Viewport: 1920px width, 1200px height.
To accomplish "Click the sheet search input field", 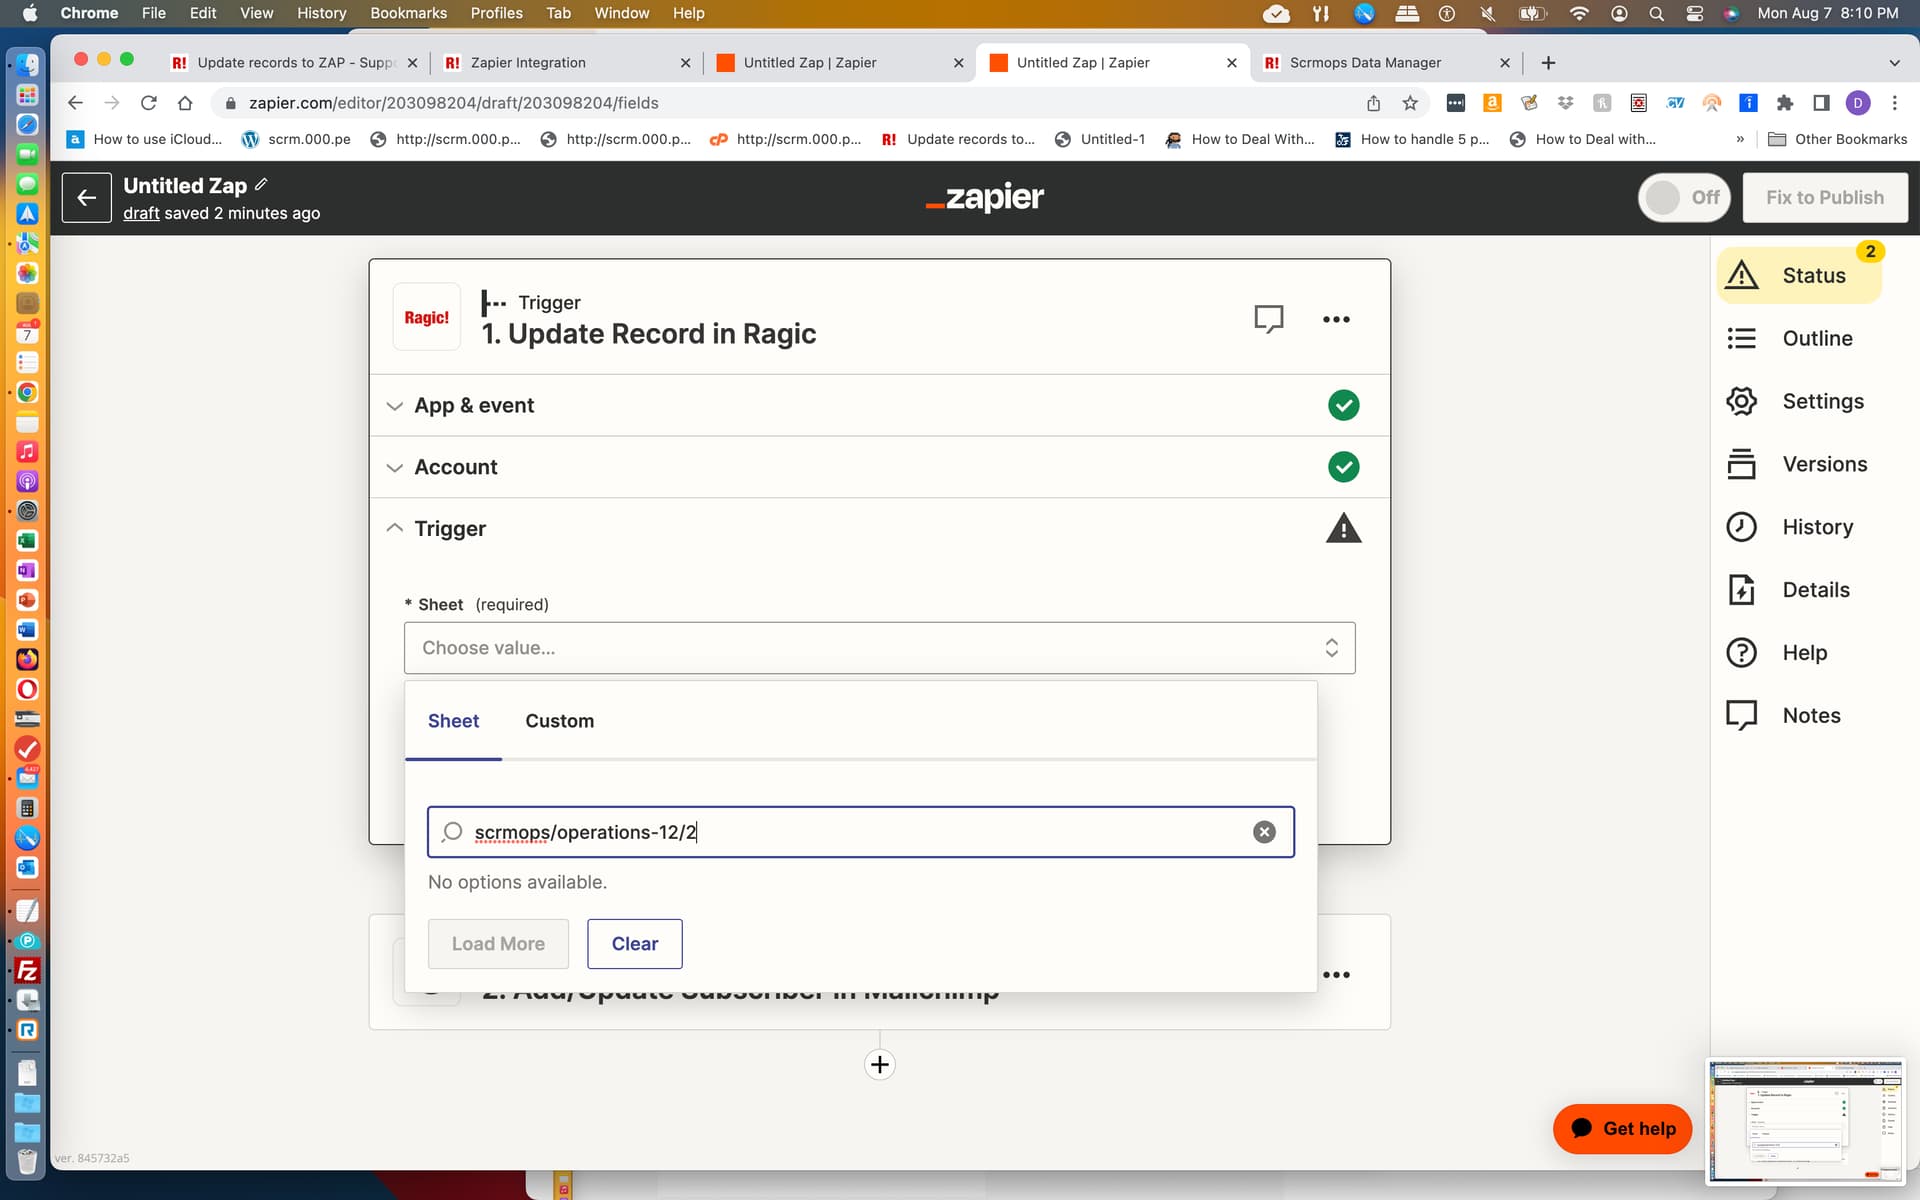I will point(860,832).
